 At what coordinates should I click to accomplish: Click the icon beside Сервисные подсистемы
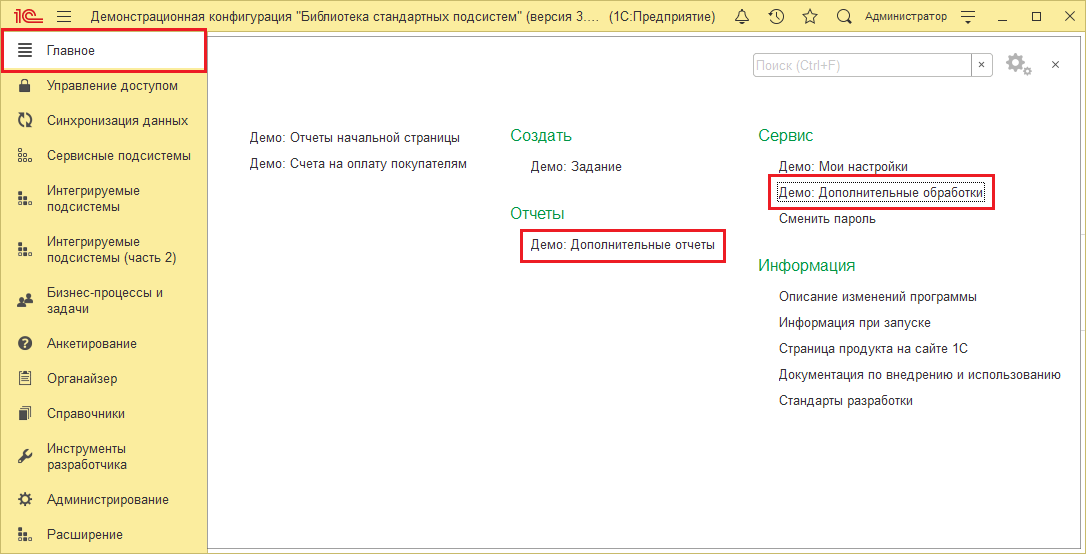click(25, 156)
